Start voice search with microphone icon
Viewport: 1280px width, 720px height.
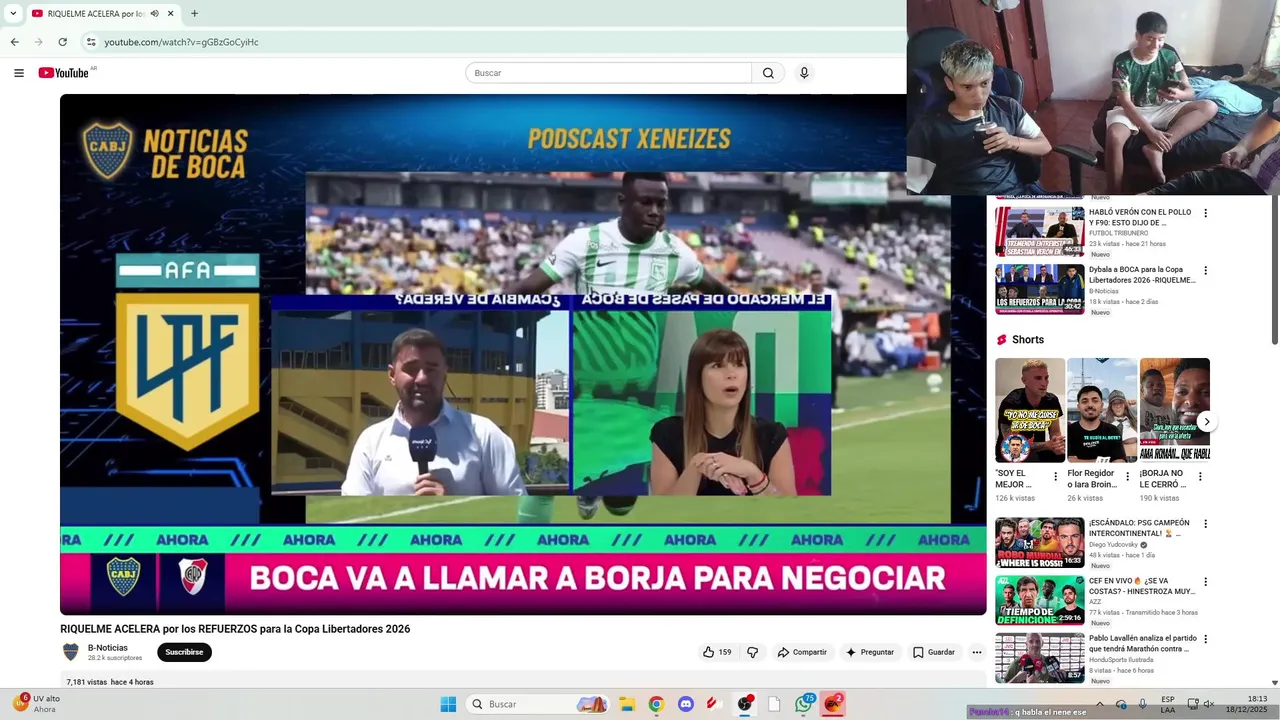click(x=804, y=73)
